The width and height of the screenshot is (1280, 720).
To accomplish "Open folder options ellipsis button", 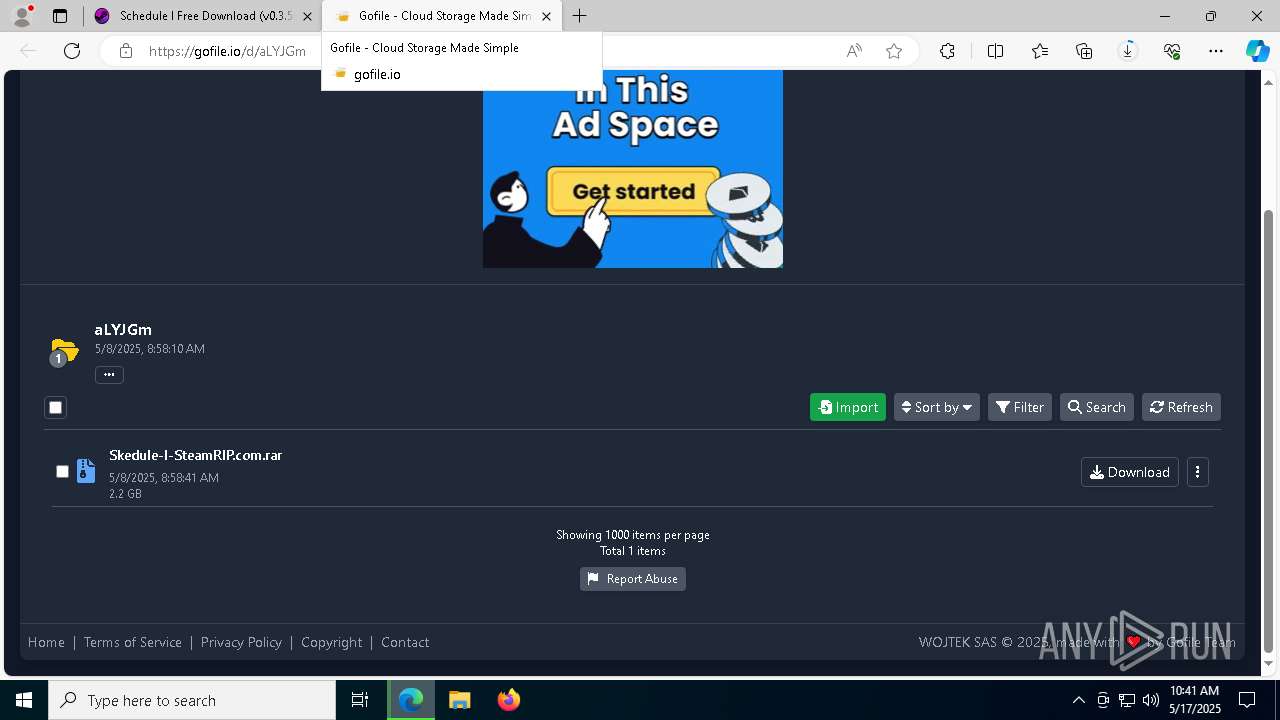I will tap(109, 375).
